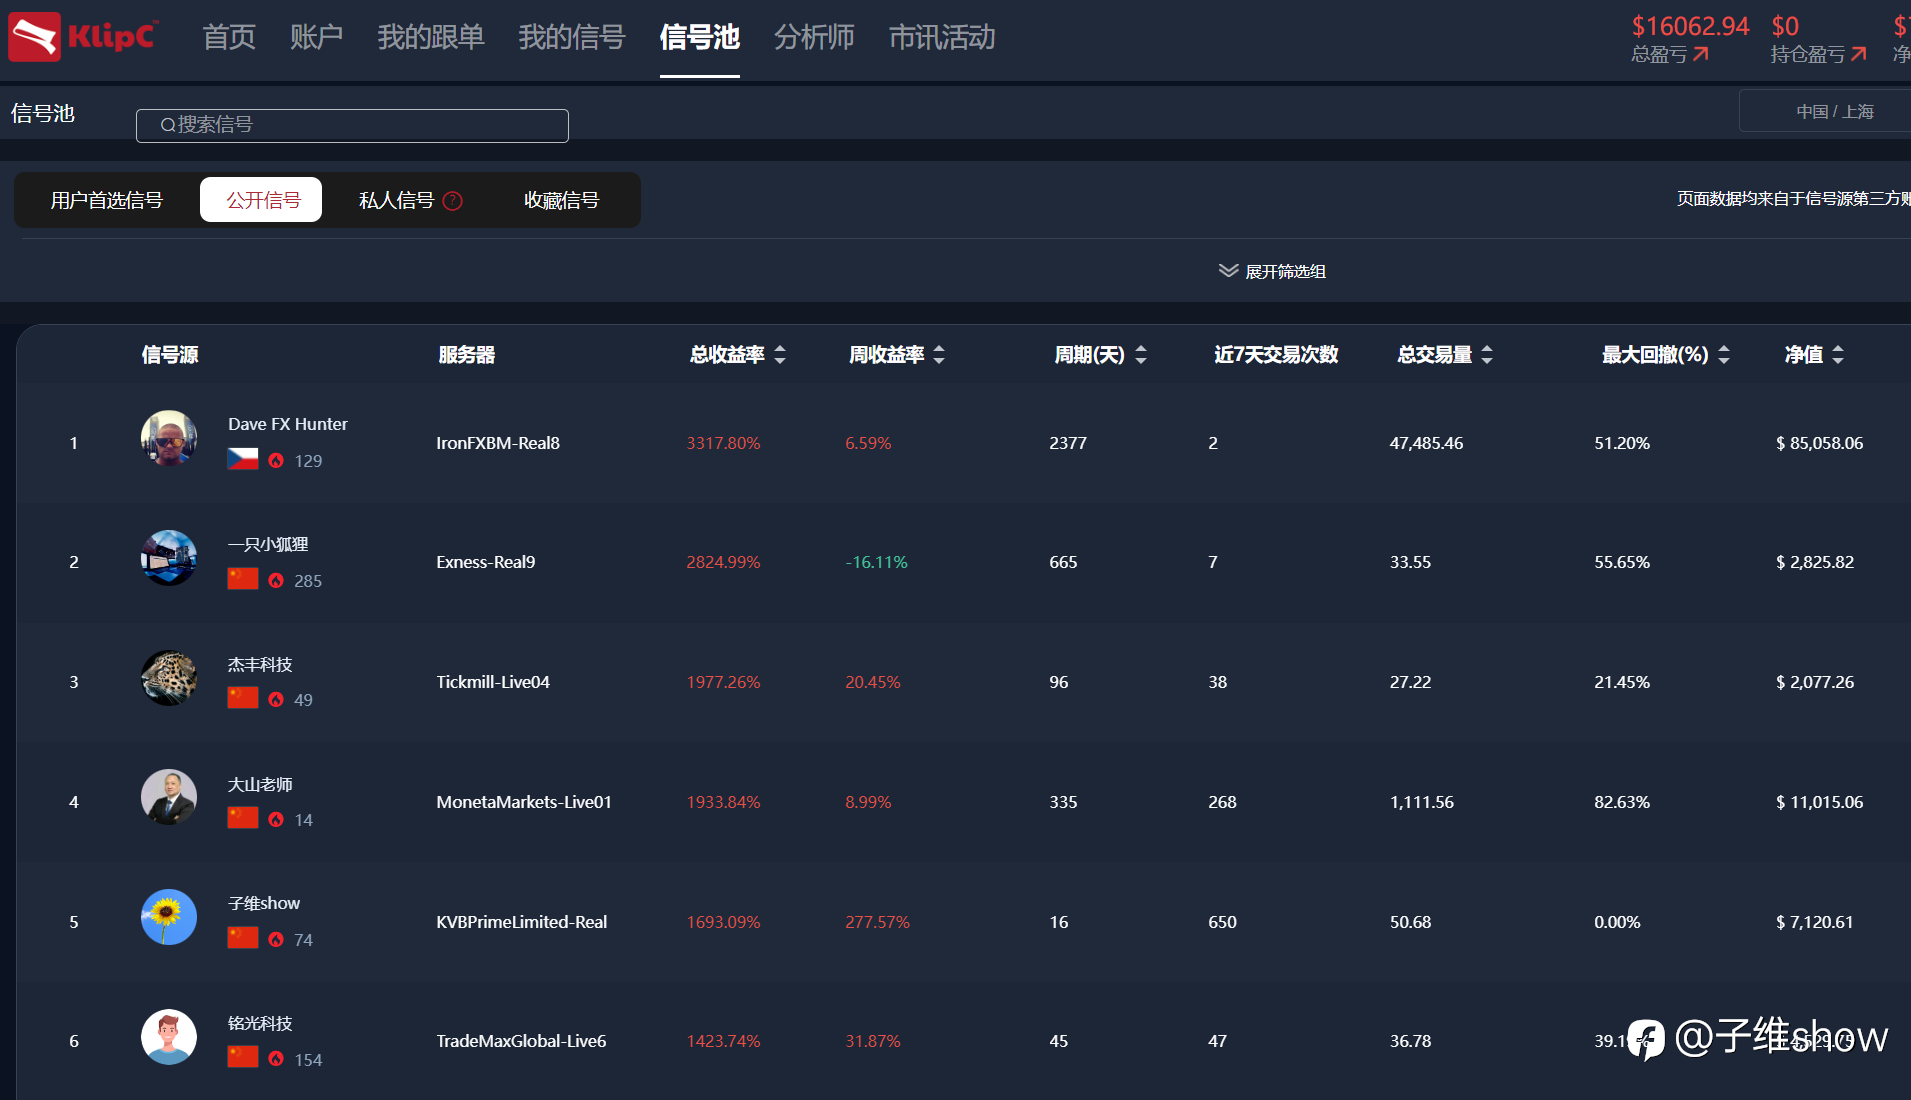Image resolution: width=1911 pixels, height=1100 pixels.
Task: Open 铭光科技 signal profile
Action: [260, 1023]
